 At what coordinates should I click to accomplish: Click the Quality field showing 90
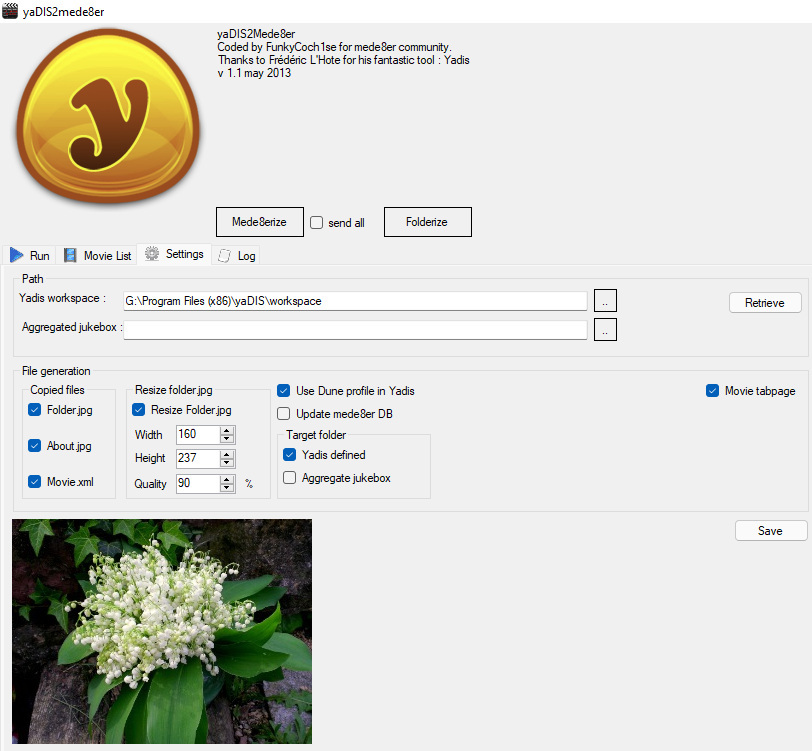click(198, 483)
